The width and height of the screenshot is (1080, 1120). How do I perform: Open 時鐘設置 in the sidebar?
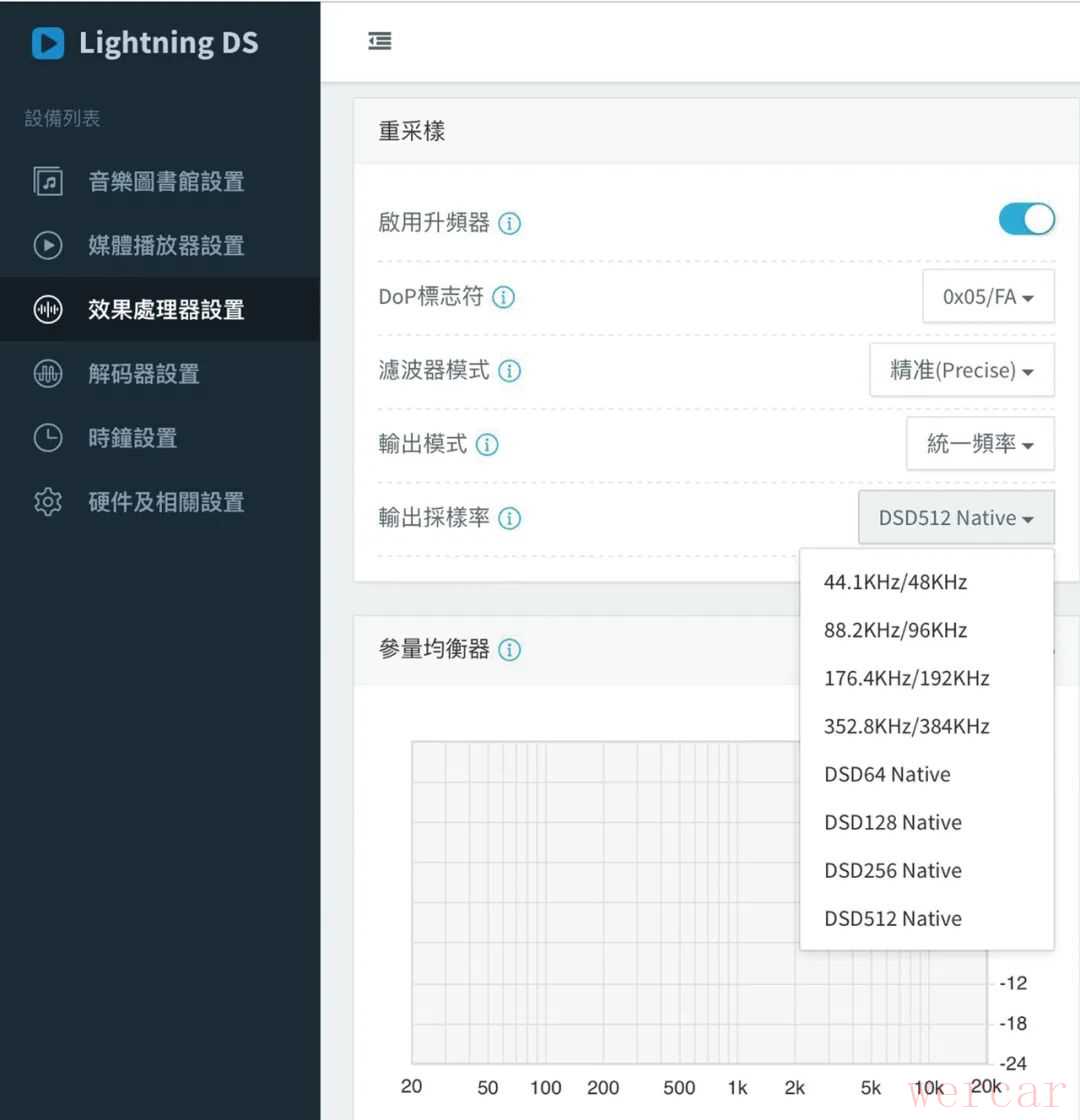[x=132, y=438]
